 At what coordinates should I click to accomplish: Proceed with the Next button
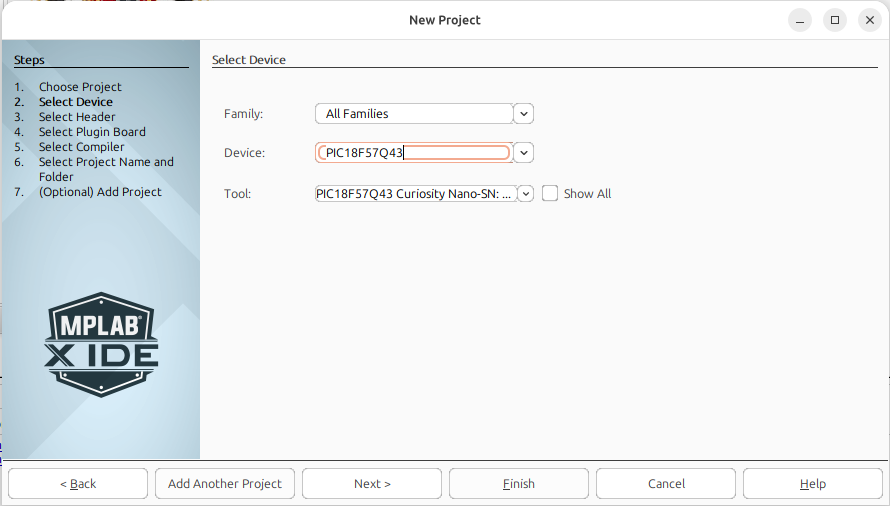click(372, 483)
